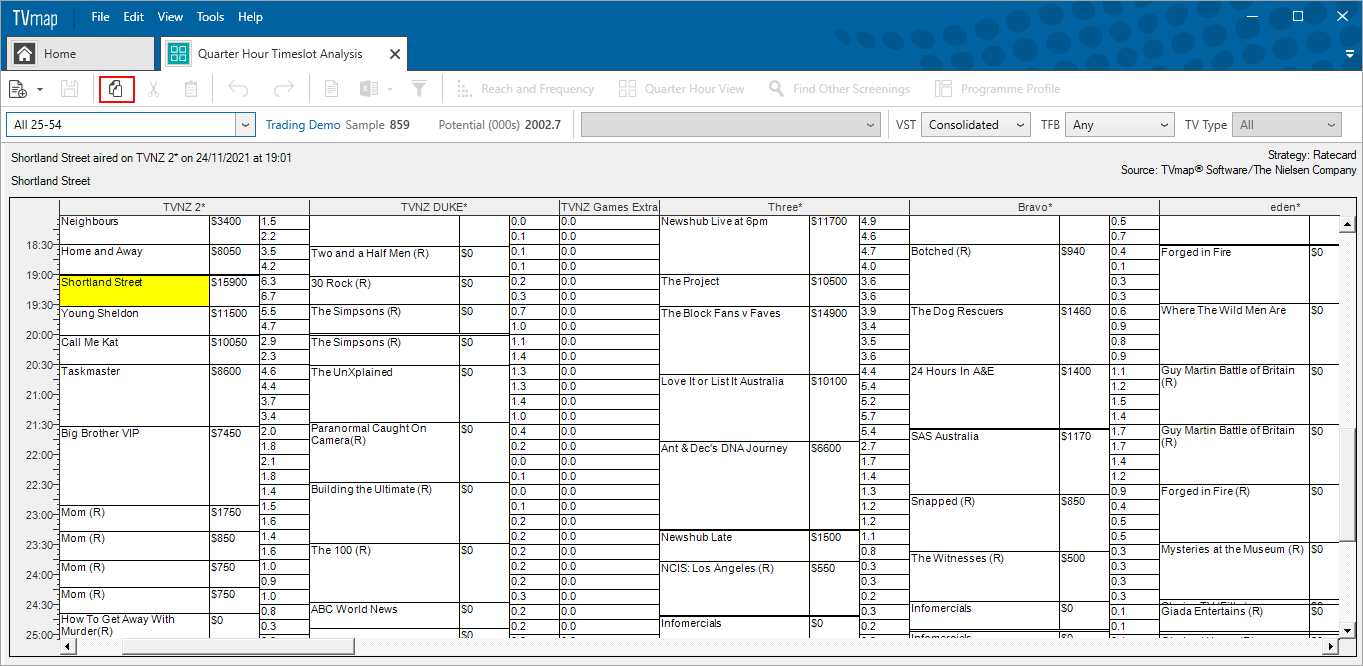Viewport: 1363px width, 666px height.
Task: Open the Tools menu
Action: [210, 17]
